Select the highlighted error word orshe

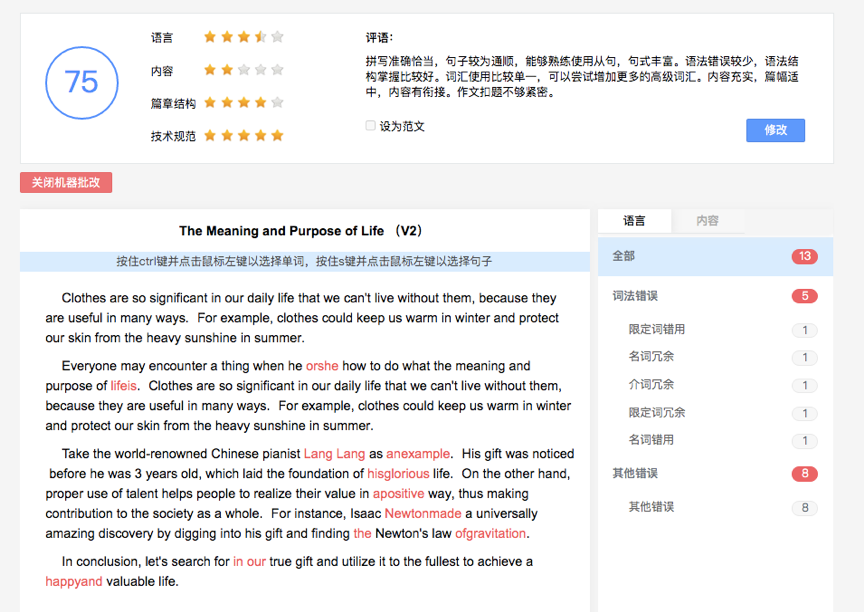322,365
